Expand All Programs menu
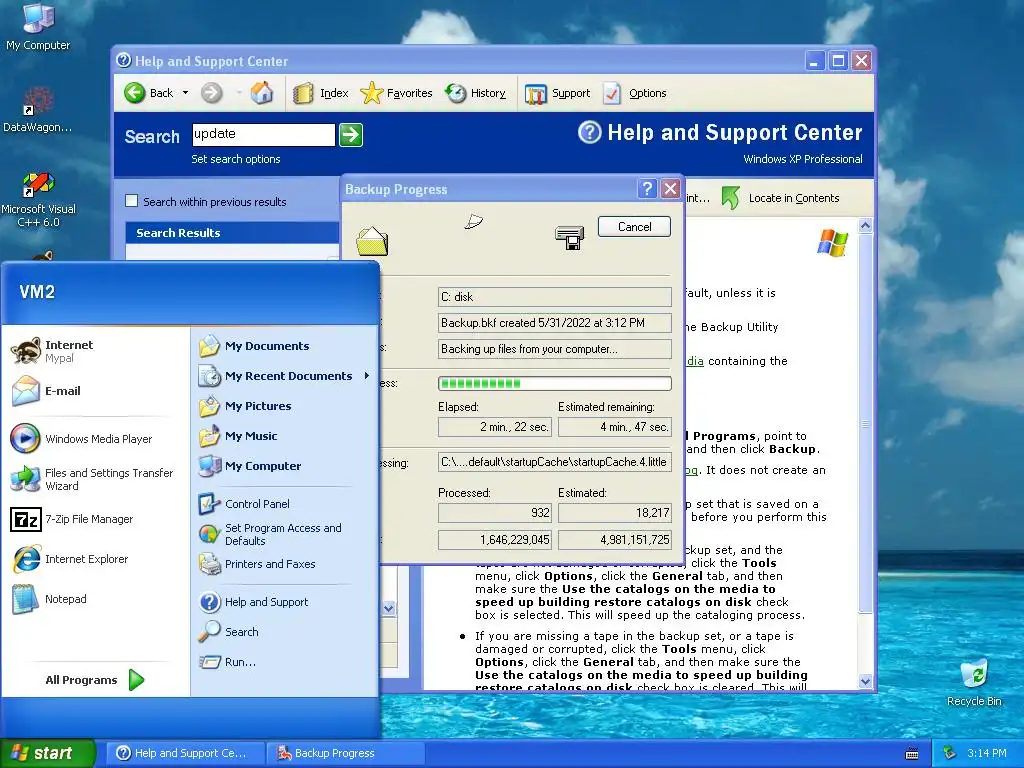 coord(95,680)
